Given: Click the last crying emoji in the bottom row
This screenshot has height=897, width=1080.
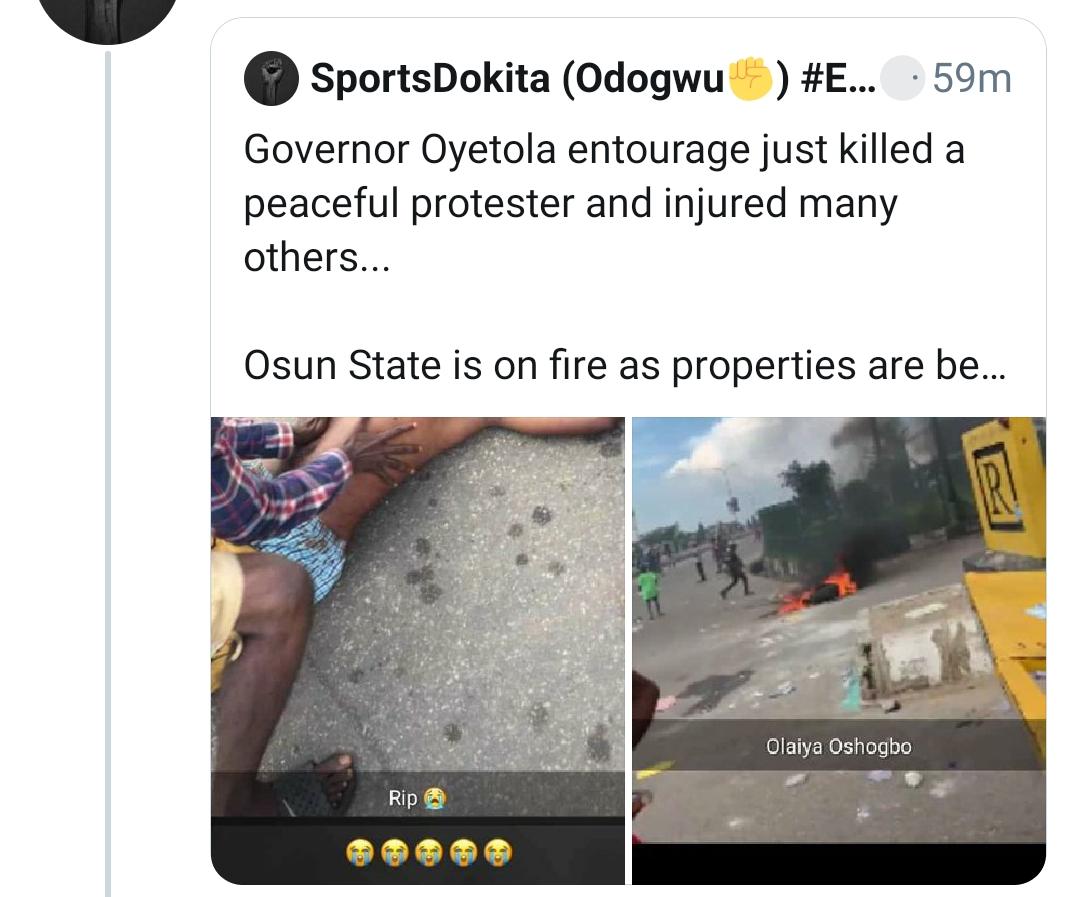Looking at the screenshot, I should click(497, 852).
